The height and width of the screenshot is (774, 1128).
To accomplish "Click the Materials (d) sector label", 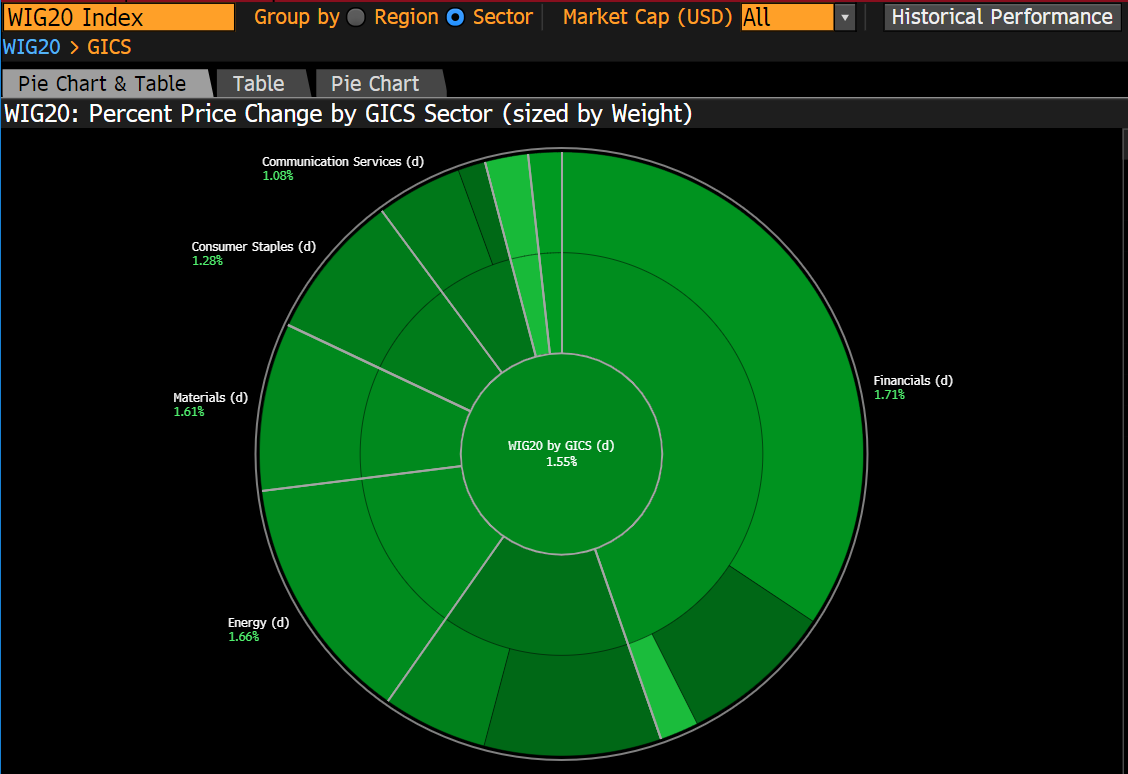I will pyautogui.click(x=210, y=398).
